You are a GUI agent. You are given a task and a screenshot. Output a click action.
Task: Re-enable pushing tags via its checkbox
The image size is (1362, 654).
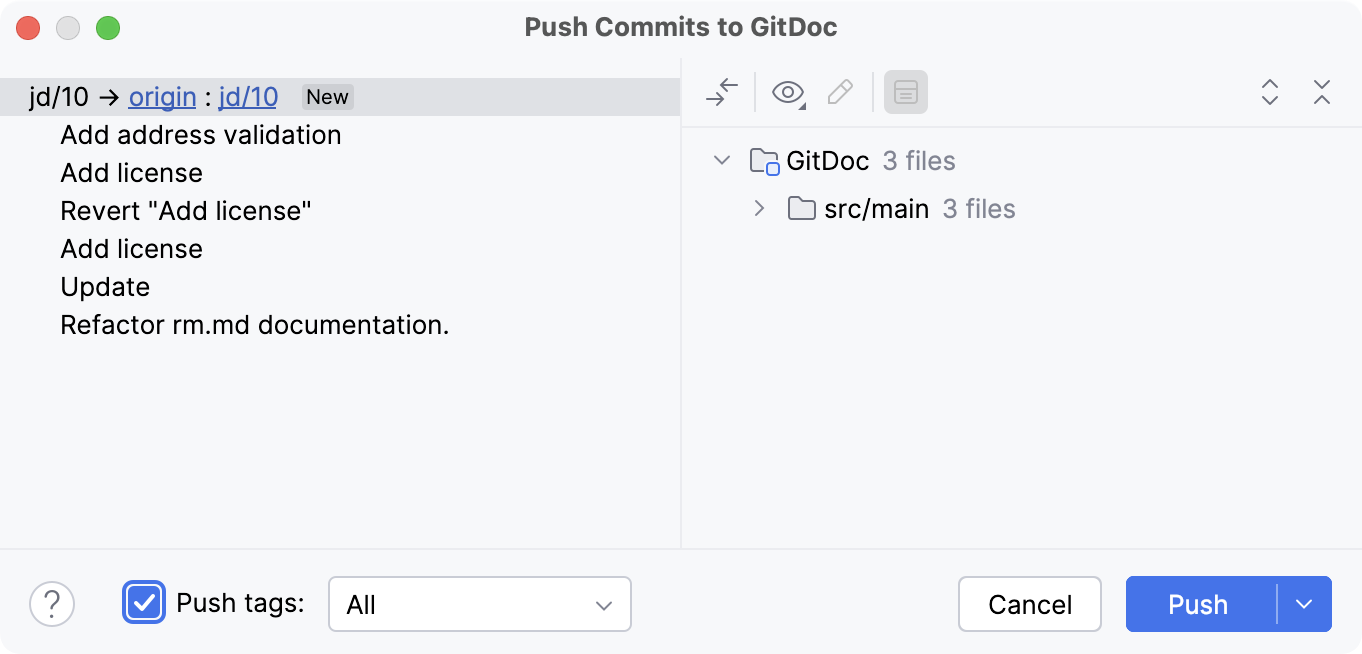pos(144,604)
